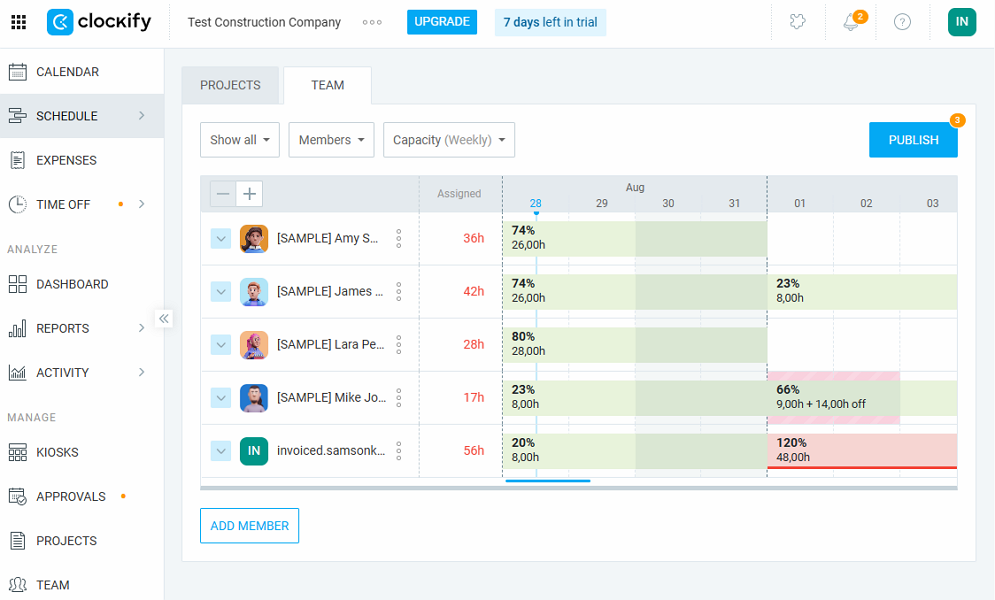
Task: Open Mike Johnson's row options menu
Action: pos(399,397)
